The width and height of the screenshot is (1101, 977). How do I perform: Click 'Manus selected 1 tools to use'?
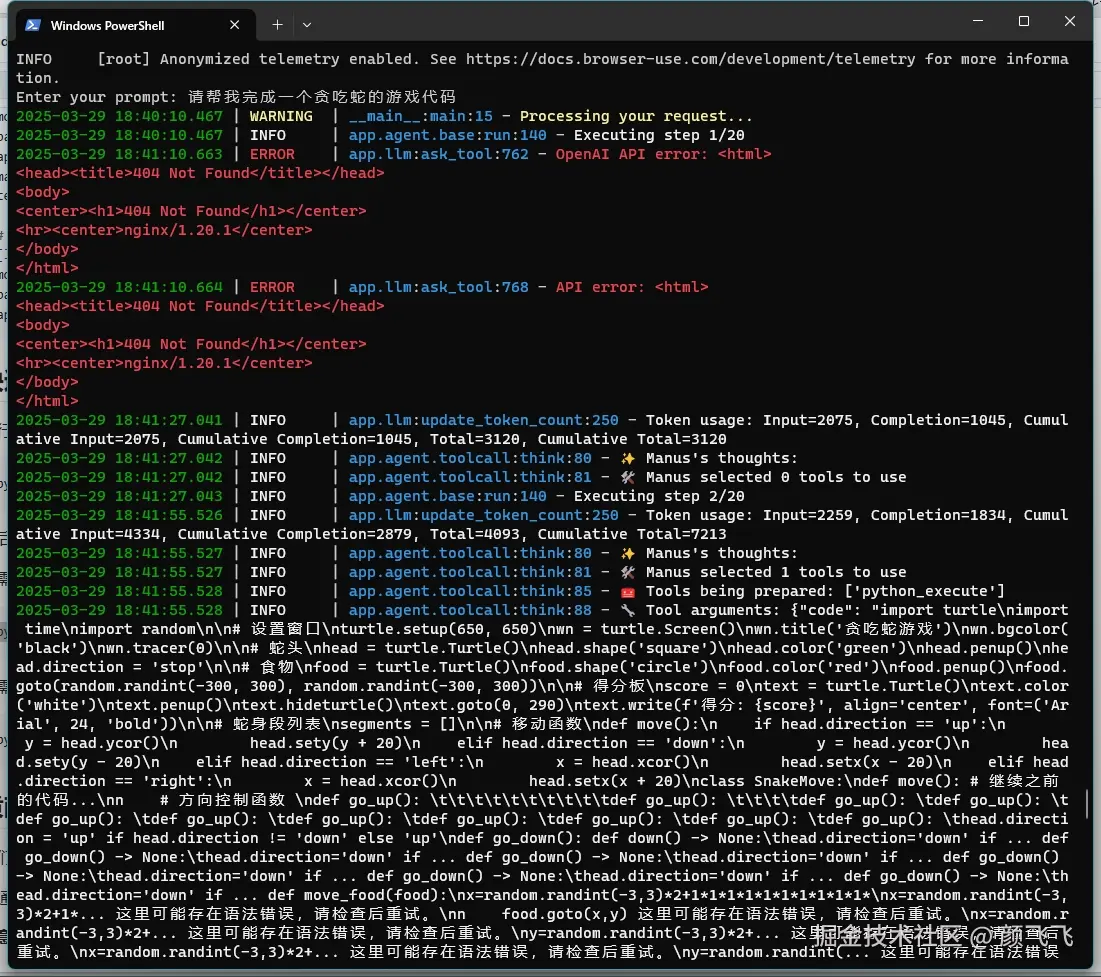pos(776,572)
